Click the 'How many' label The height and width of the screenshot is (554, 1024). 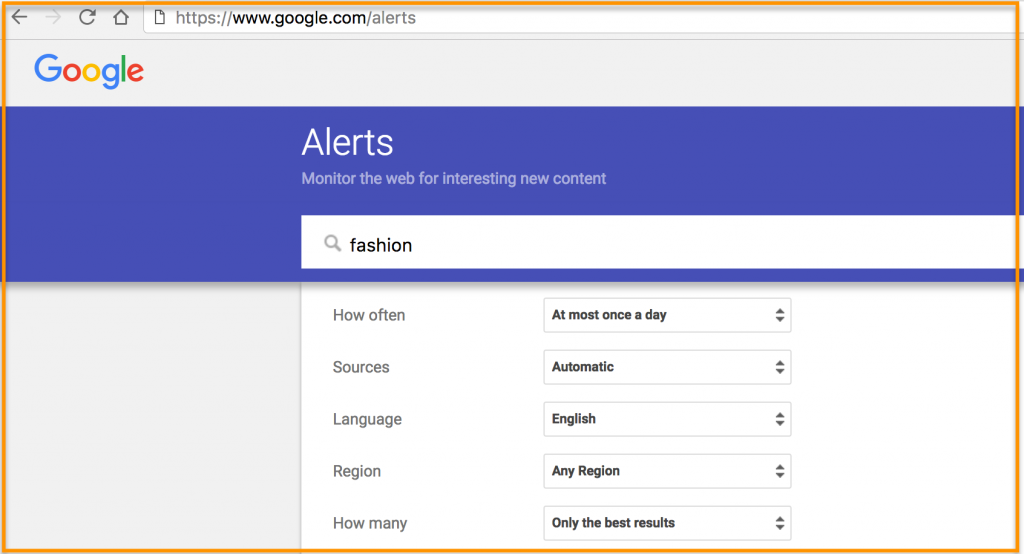point(370,523)
